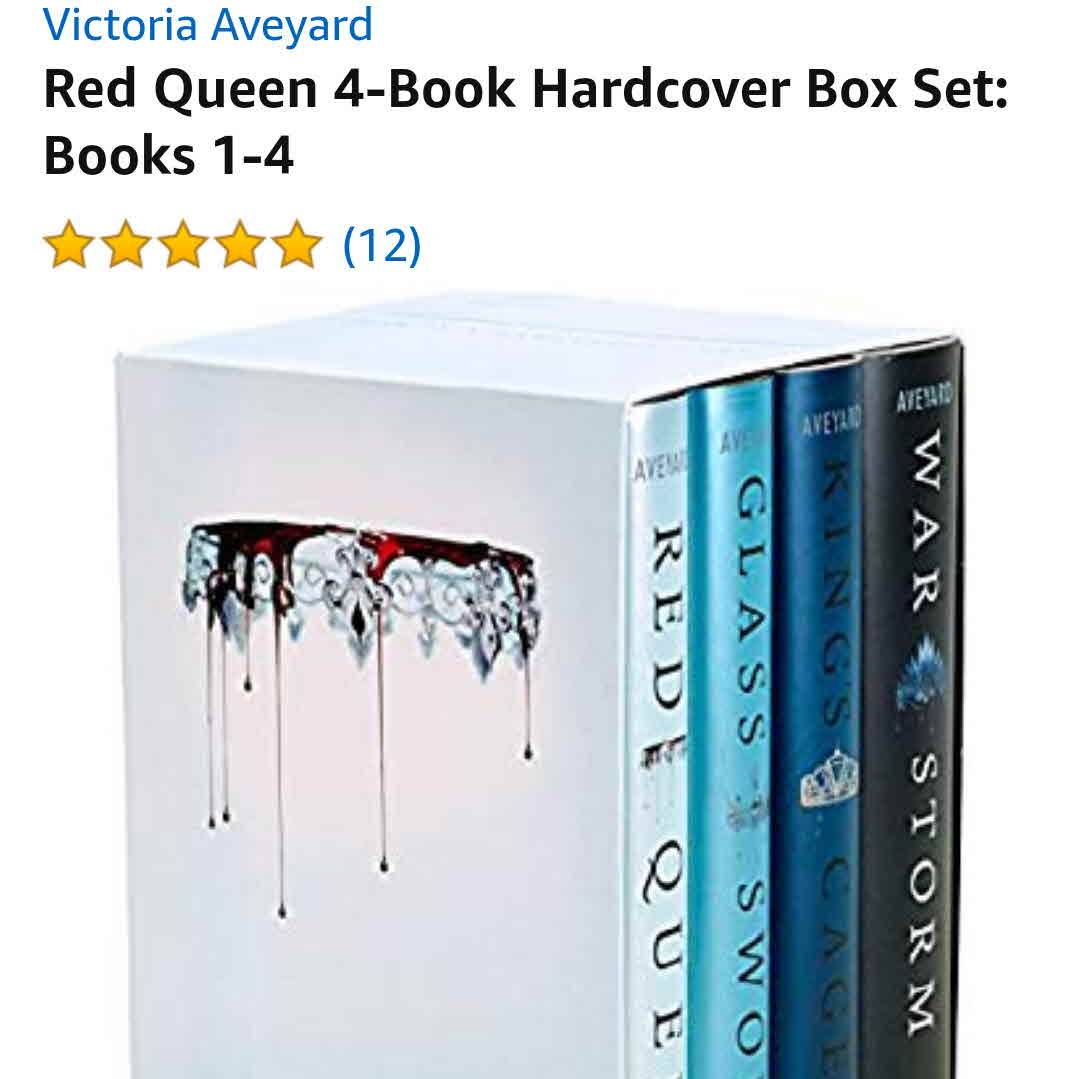
Task: Click the fourth gold rating star
Action: point(240,244)
